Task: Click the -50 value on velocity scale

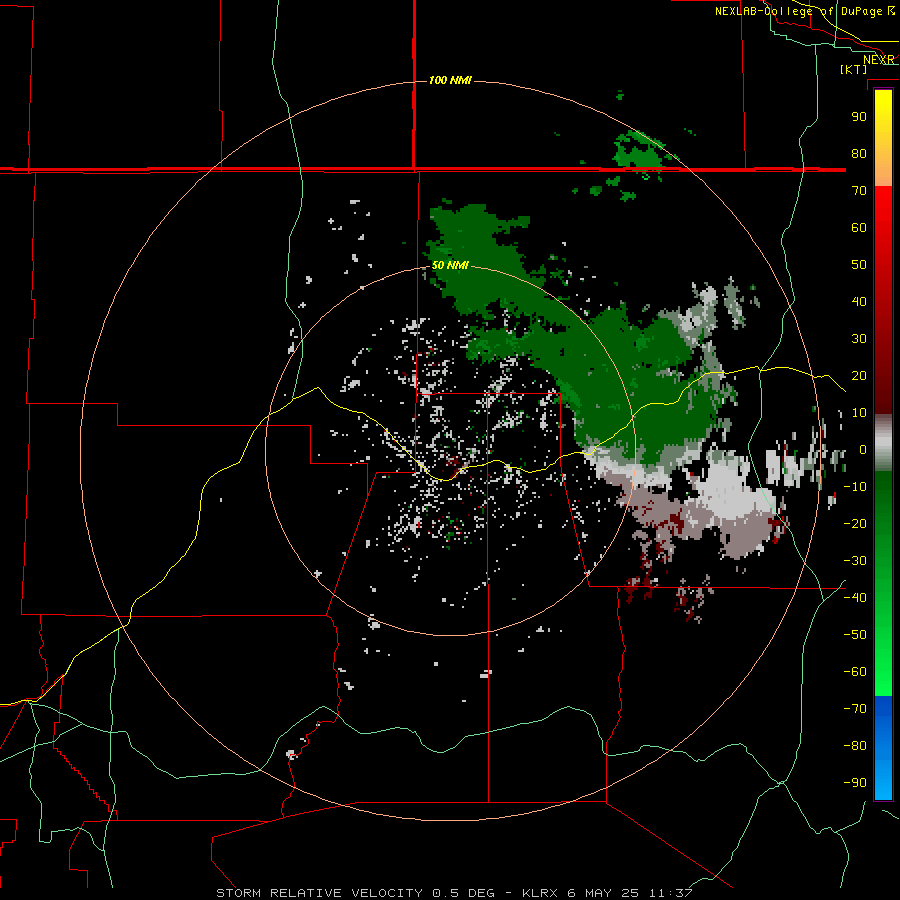Action: coord(855,634)
